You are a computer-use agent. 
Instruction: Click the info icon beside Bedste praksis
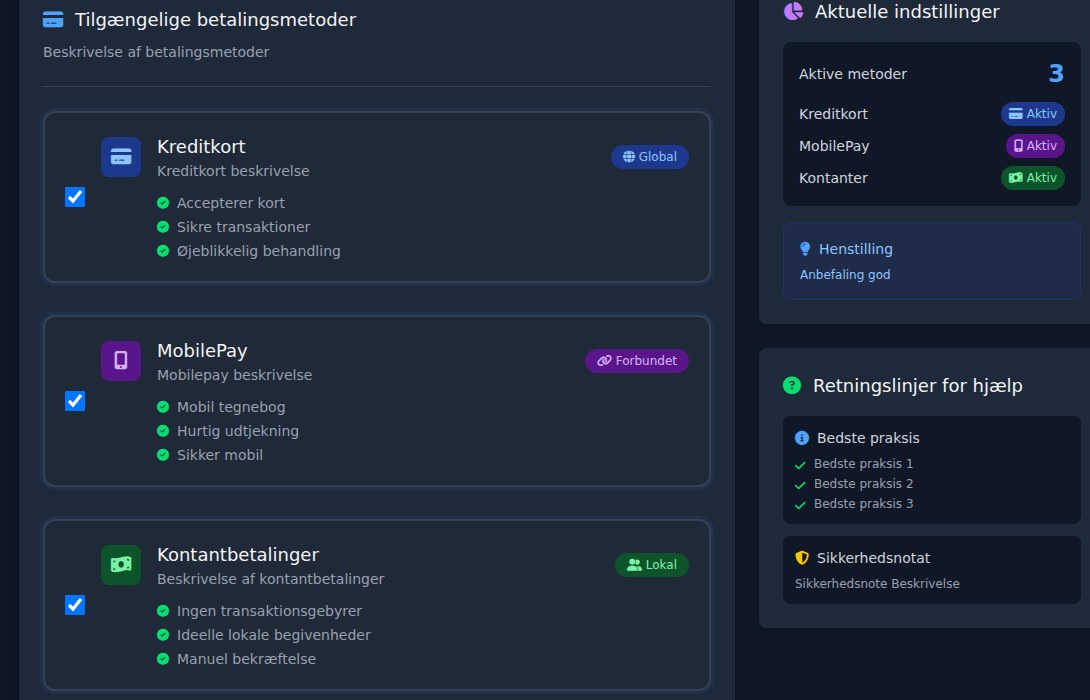[802, 438]
